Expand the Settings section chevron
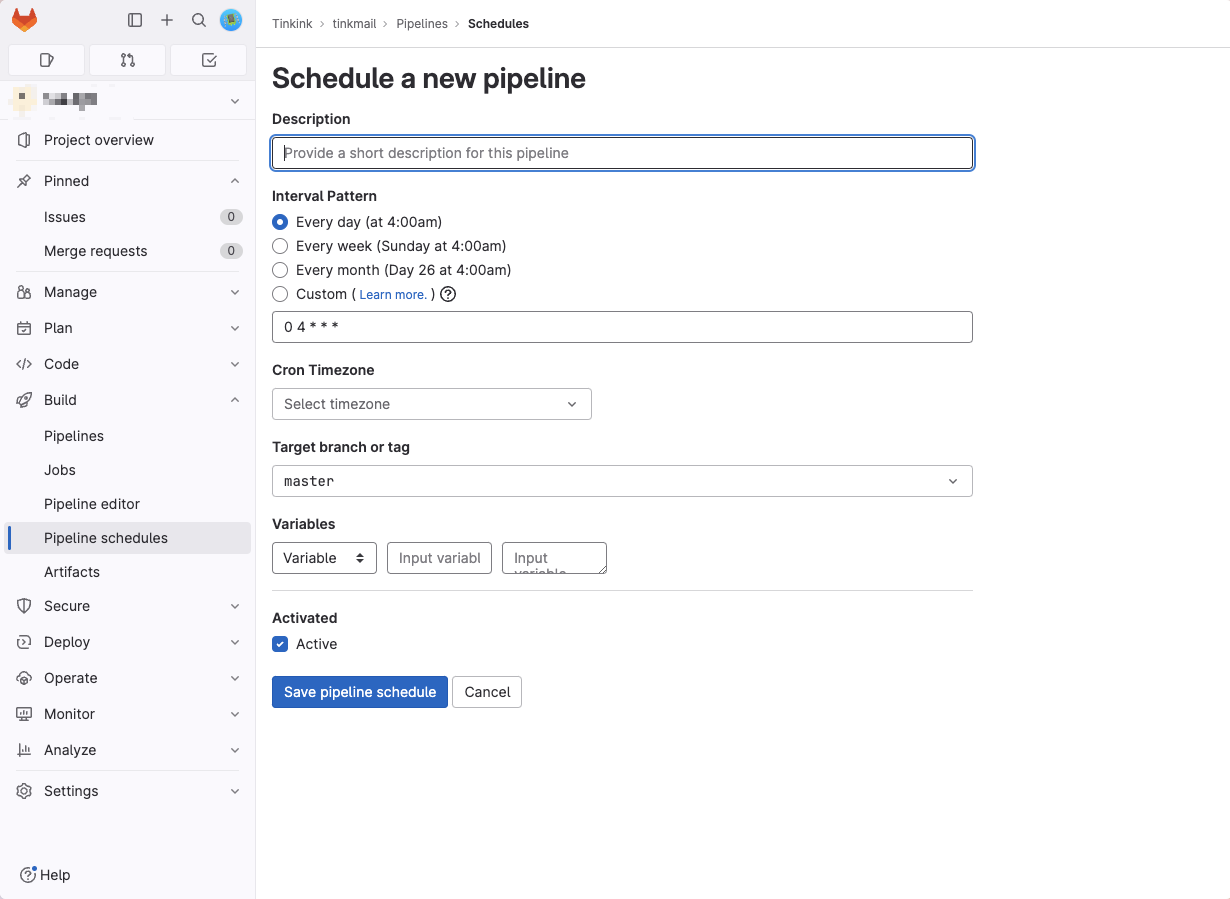 click(235, 791)
